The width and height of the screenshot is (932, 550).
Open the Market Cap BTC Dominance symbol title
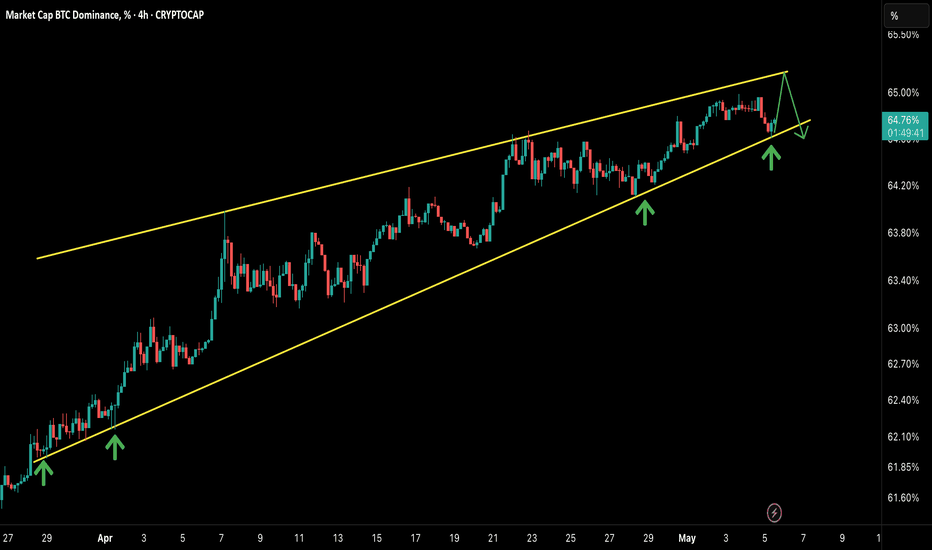tap(105, 15)
